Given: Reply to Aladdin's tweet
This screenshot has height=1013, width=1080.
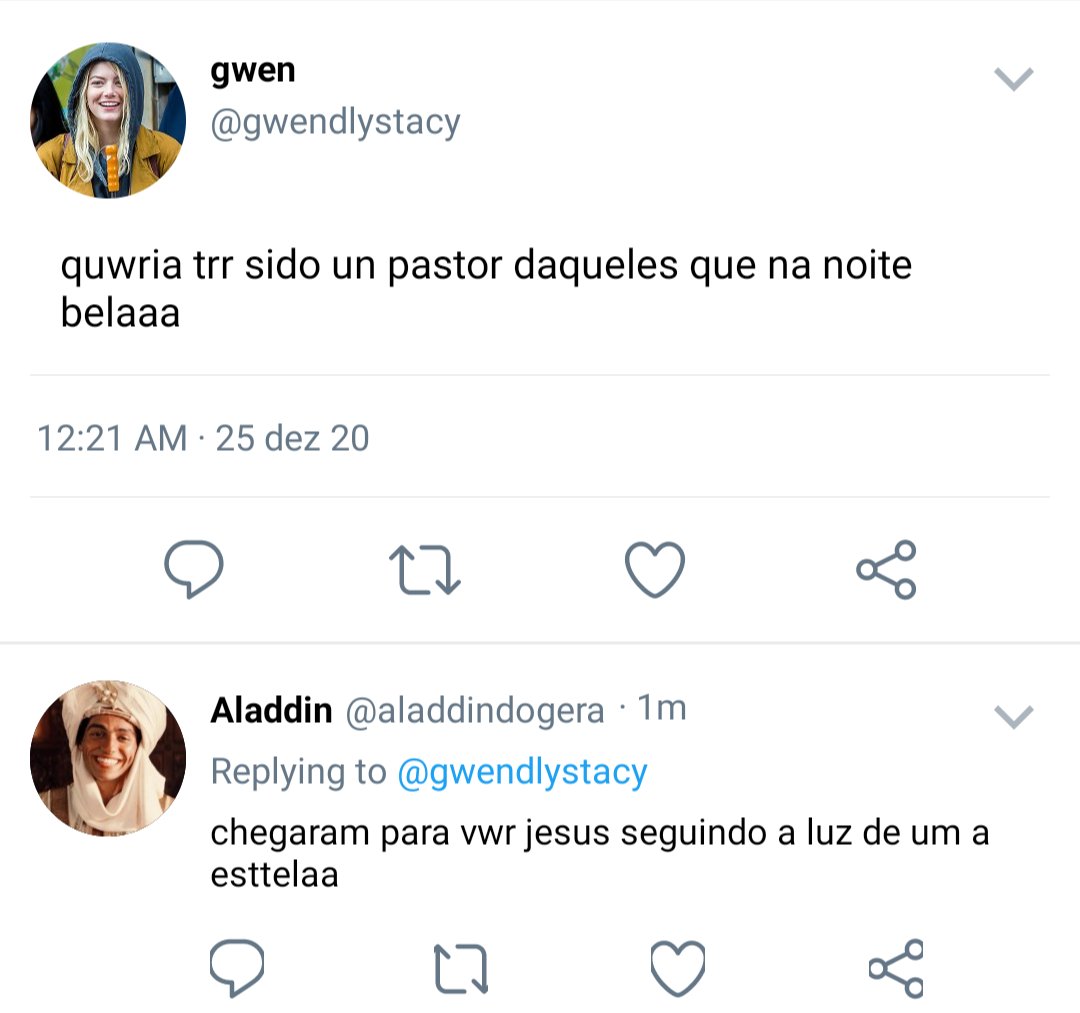Looking at the screenshot, I should (236, 968).
